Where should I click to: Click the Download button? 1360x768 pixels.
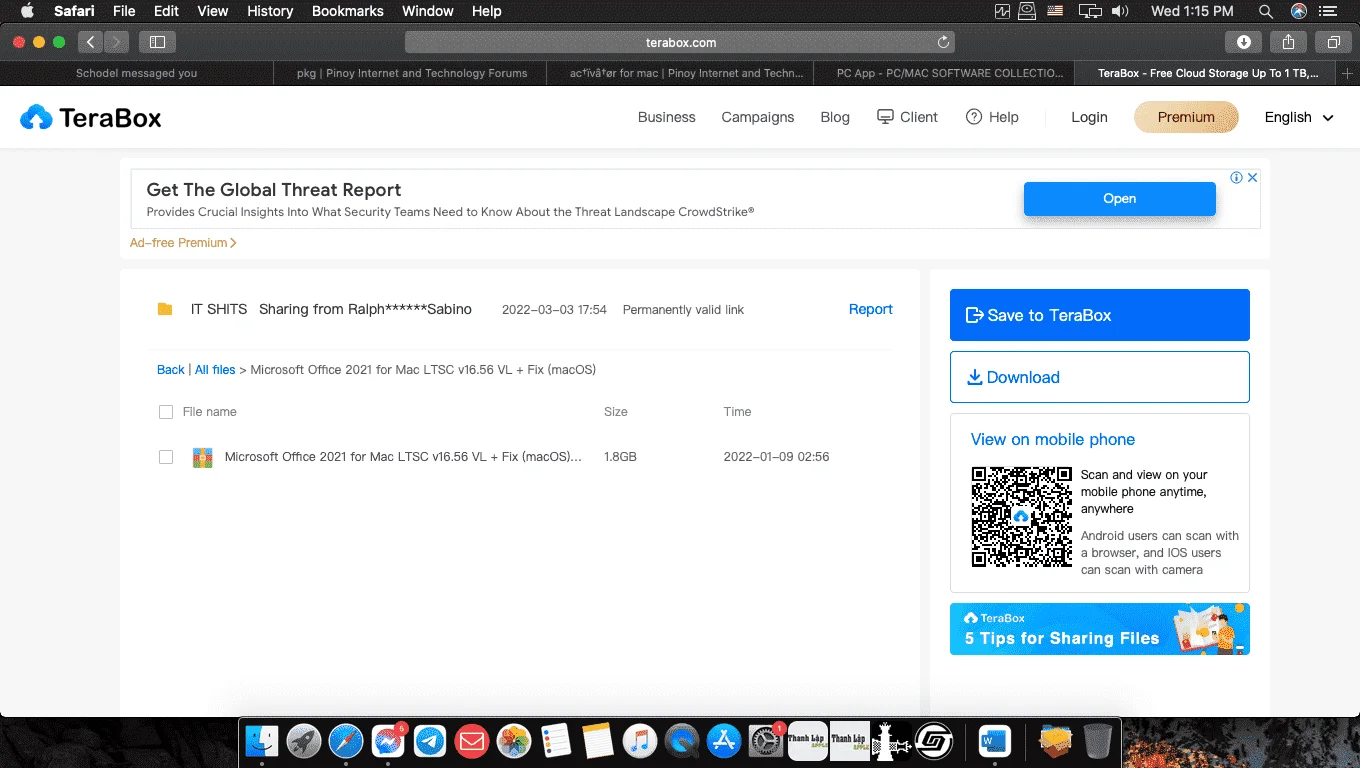point(1100,377)
